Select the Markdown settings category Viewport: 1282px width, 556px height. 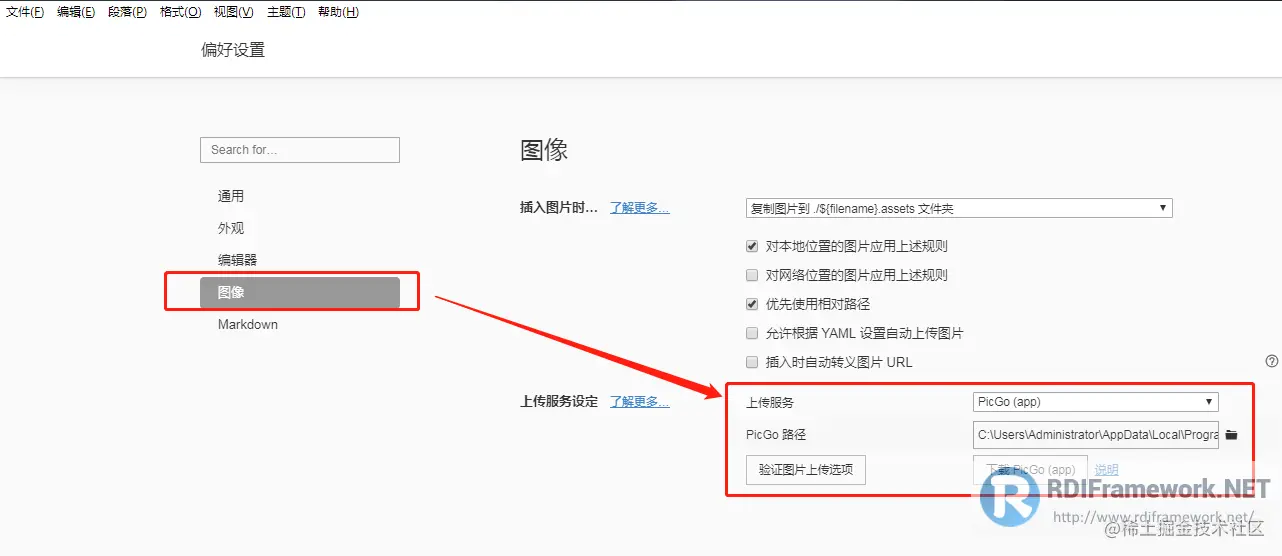[248, 324]
